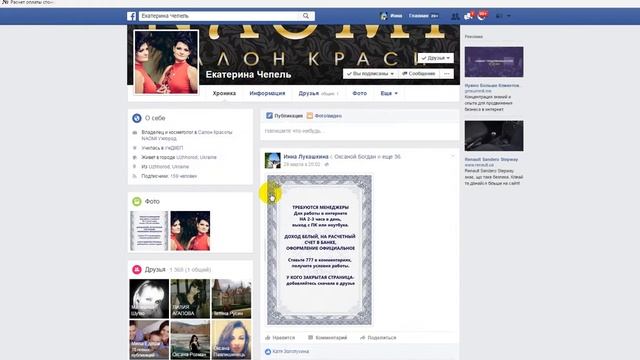Click the Сообщение message button
This screenshot has width=640, height=360.
coord(419,73)
